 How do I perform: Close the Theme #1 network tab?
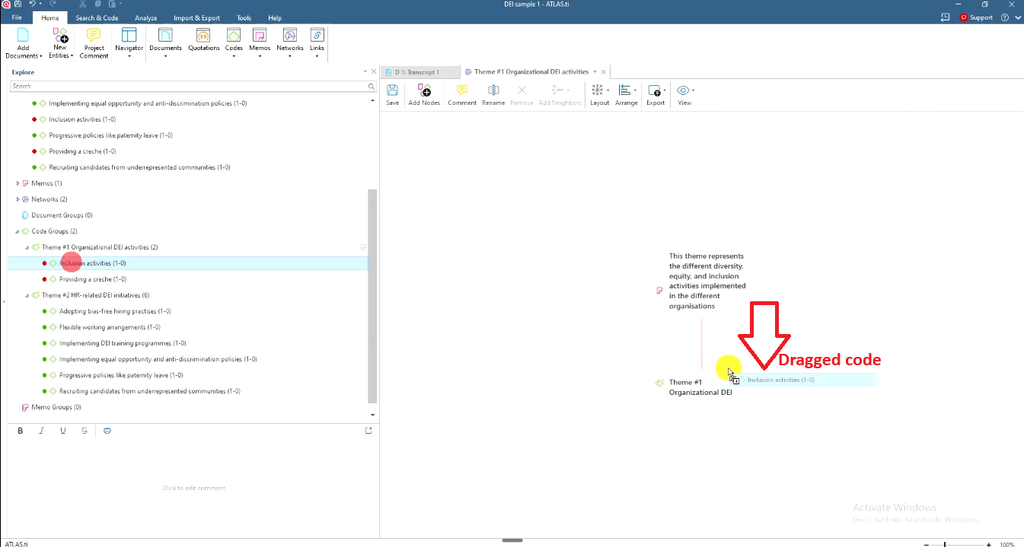click(x=603, y=72)
